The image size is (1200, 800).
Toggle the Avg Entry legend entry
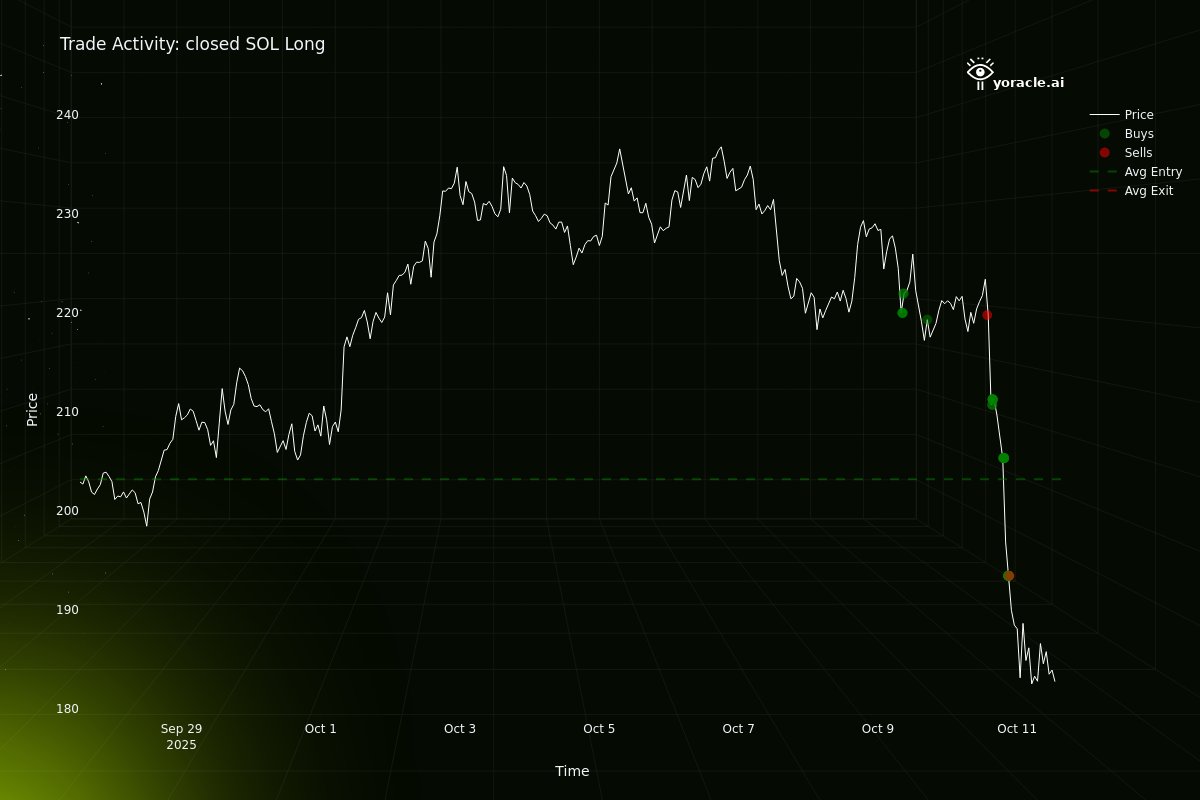pyautogui.click(x=1136, y=172)
